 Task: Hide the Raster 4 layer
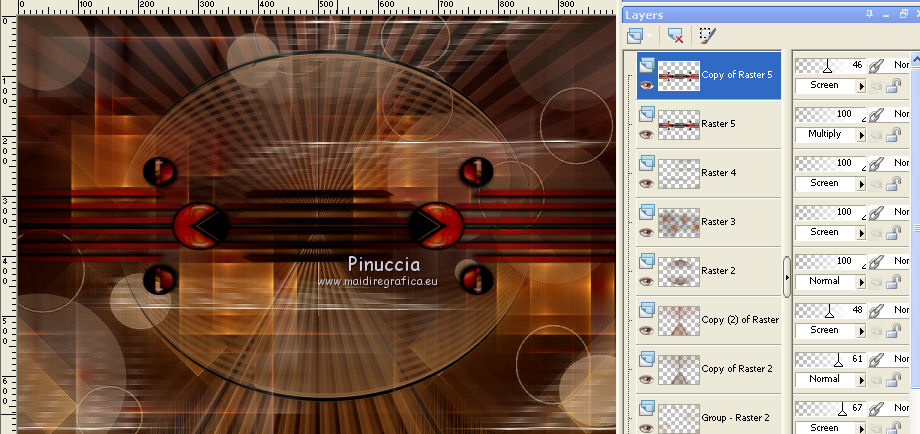[647, 183]
